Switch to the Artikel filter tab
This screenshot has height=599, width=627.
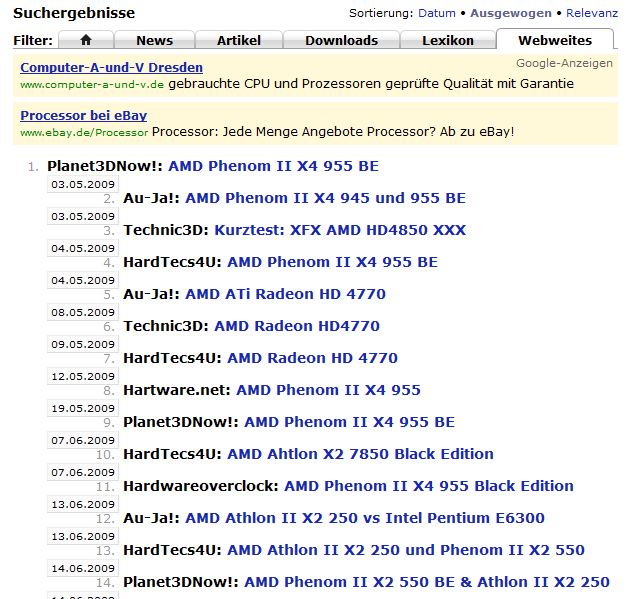pyautogui.click(x=239, y=40)
